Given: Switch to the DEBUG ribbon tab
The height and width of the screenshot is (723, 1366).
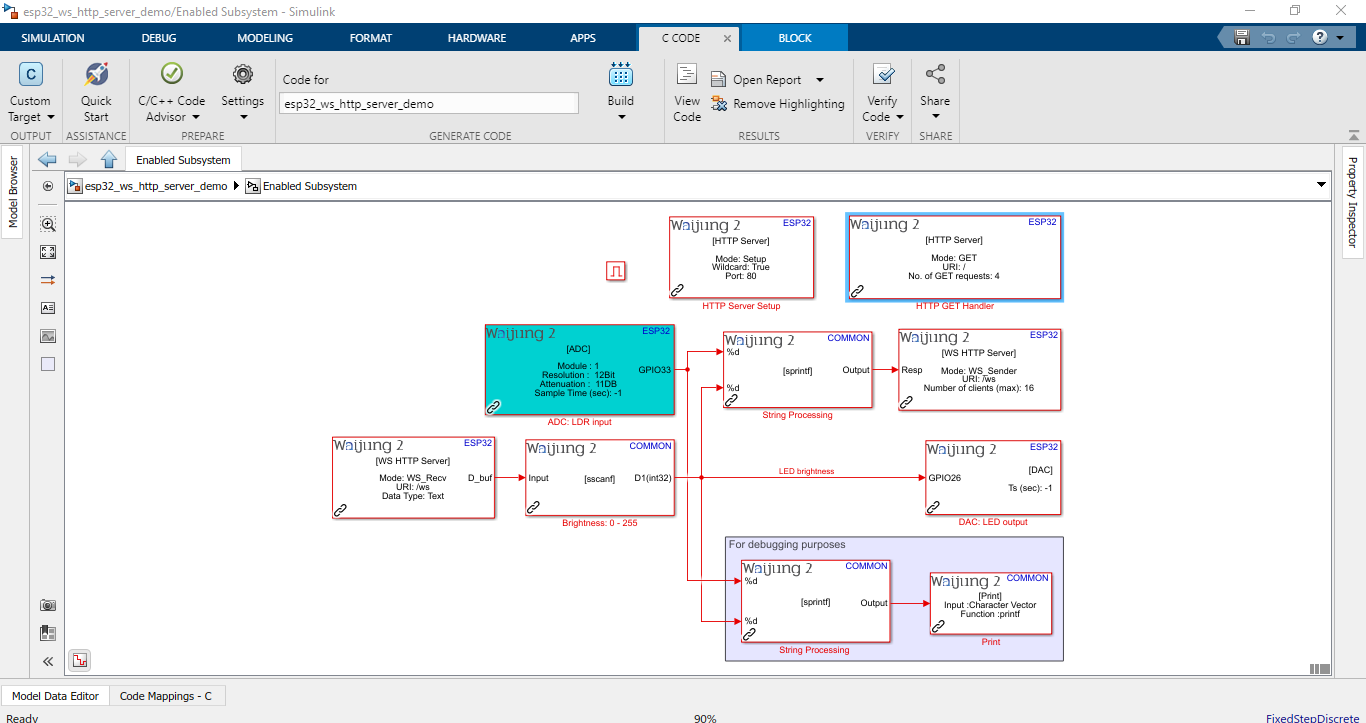Looking at the screenshot, I should (x=158, y=38).
